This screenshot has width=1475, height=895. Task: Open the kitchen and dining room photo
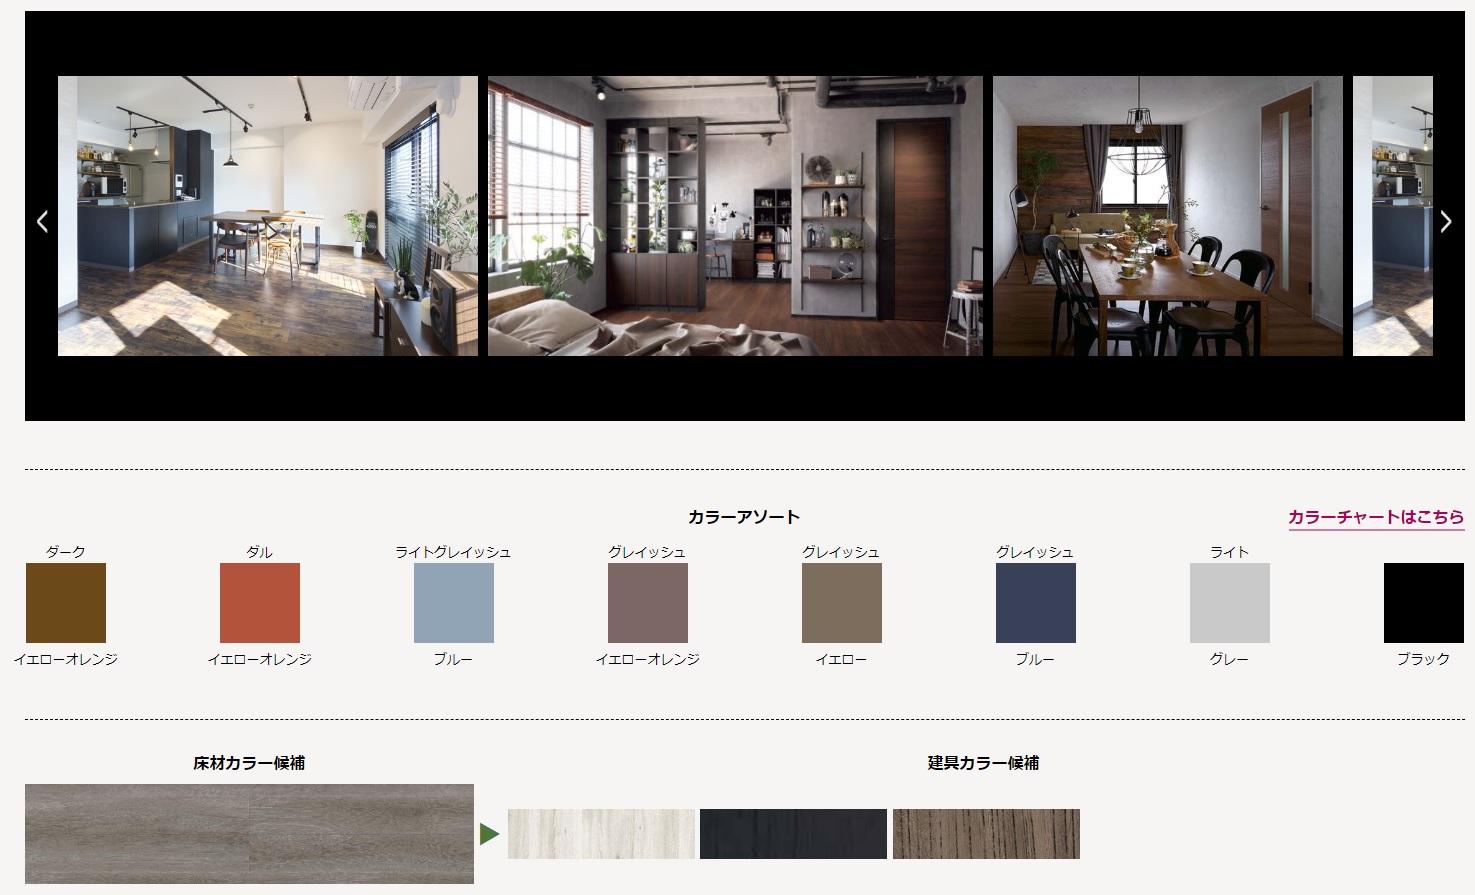click(268, 216)
